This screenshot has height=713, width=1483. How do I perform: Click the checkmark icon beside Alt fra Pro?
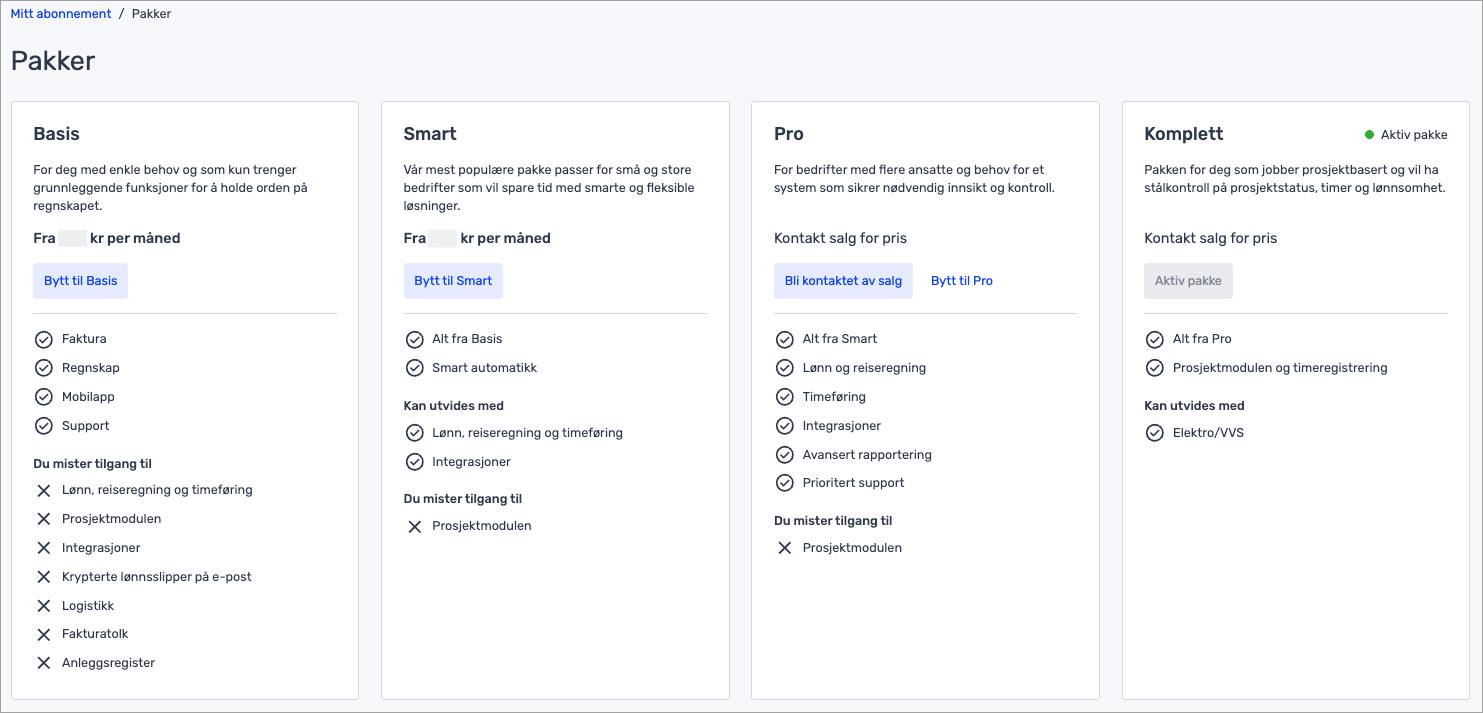[1155, 339]
